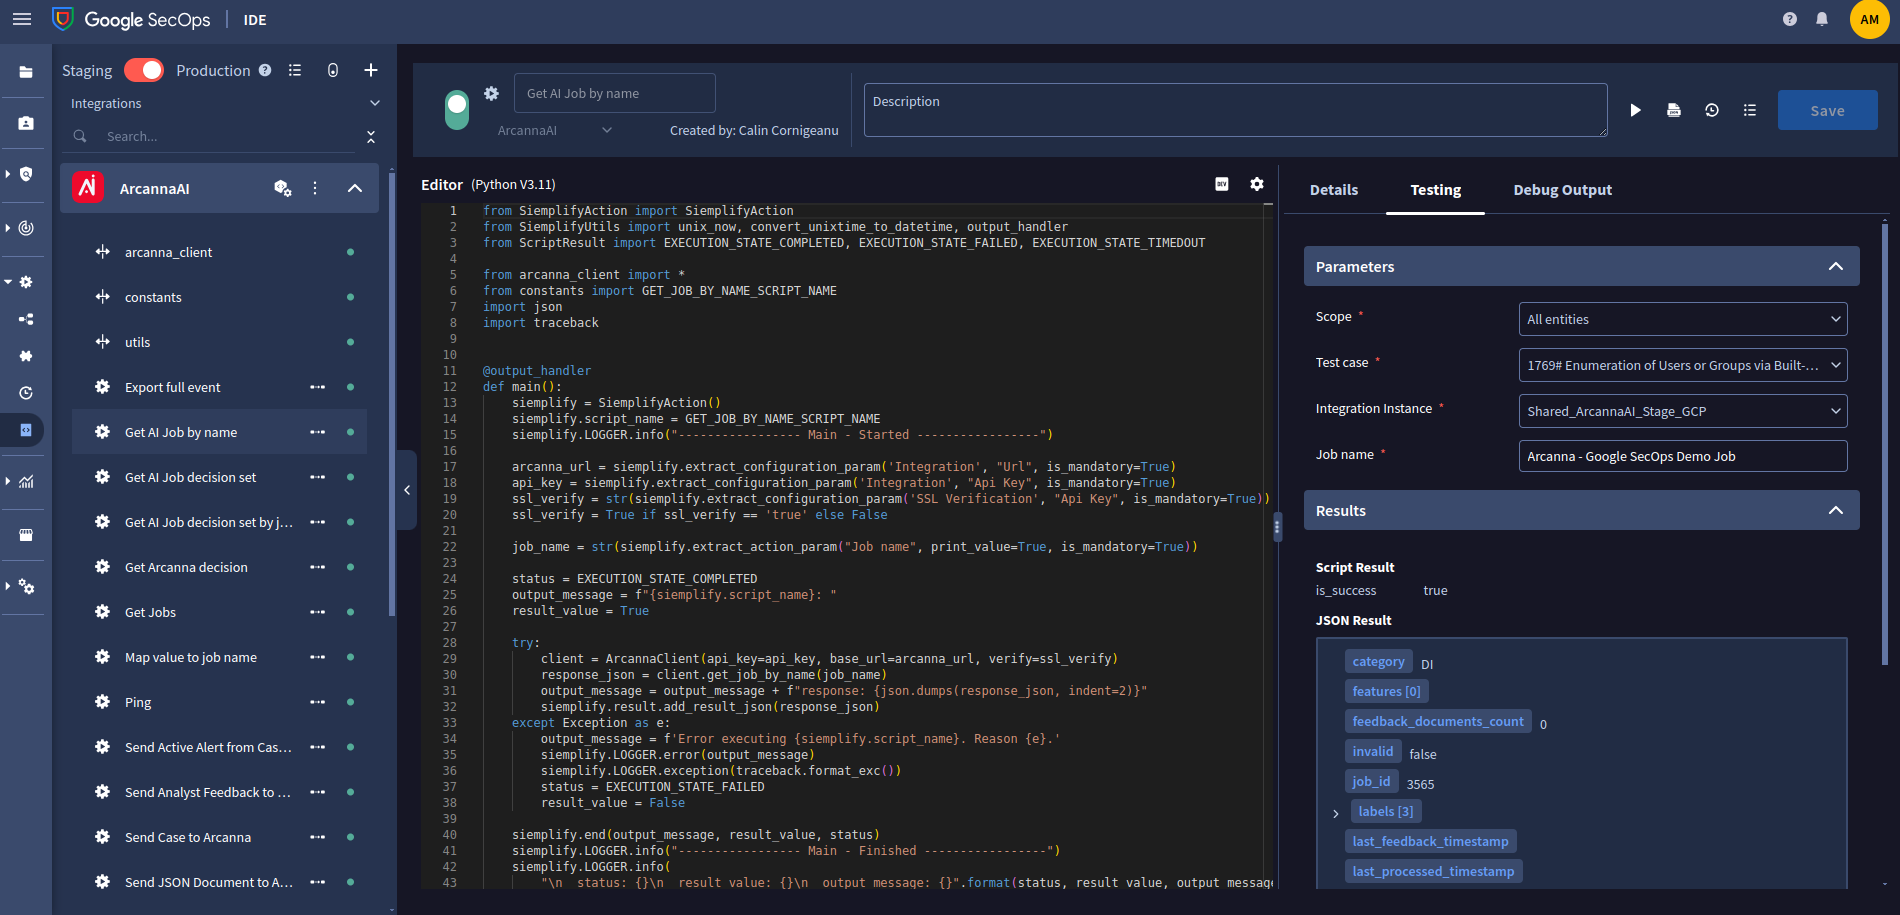Switch to the Debug Output tab
This screenshot has height=915, width=1900.
click(x=1562, y=190)
